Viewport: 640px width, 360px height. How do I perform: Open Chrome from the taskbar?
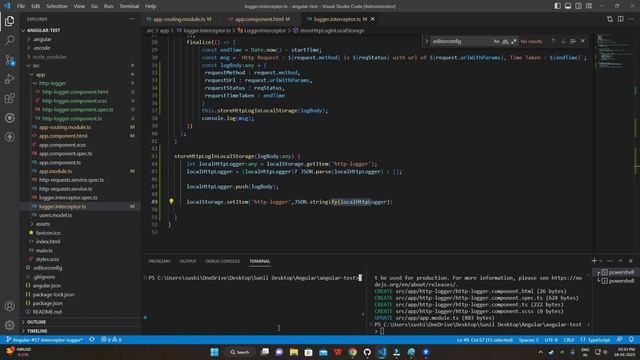(352, 352)
